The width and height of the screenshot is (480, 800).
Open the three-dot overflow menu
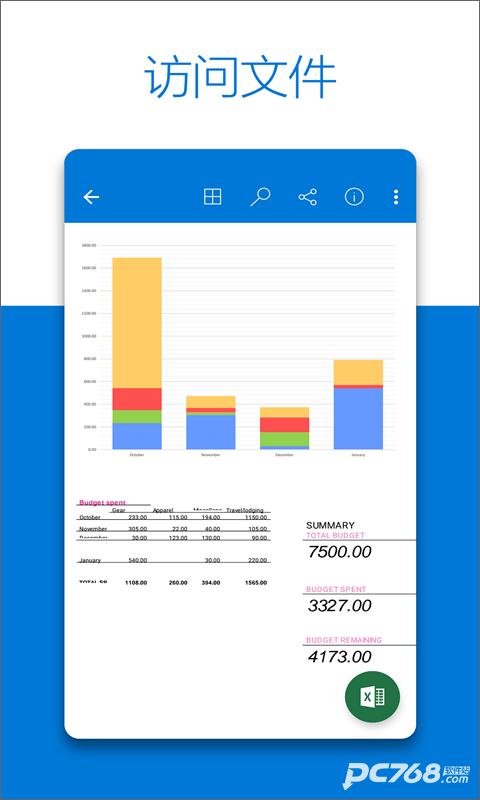396,197
